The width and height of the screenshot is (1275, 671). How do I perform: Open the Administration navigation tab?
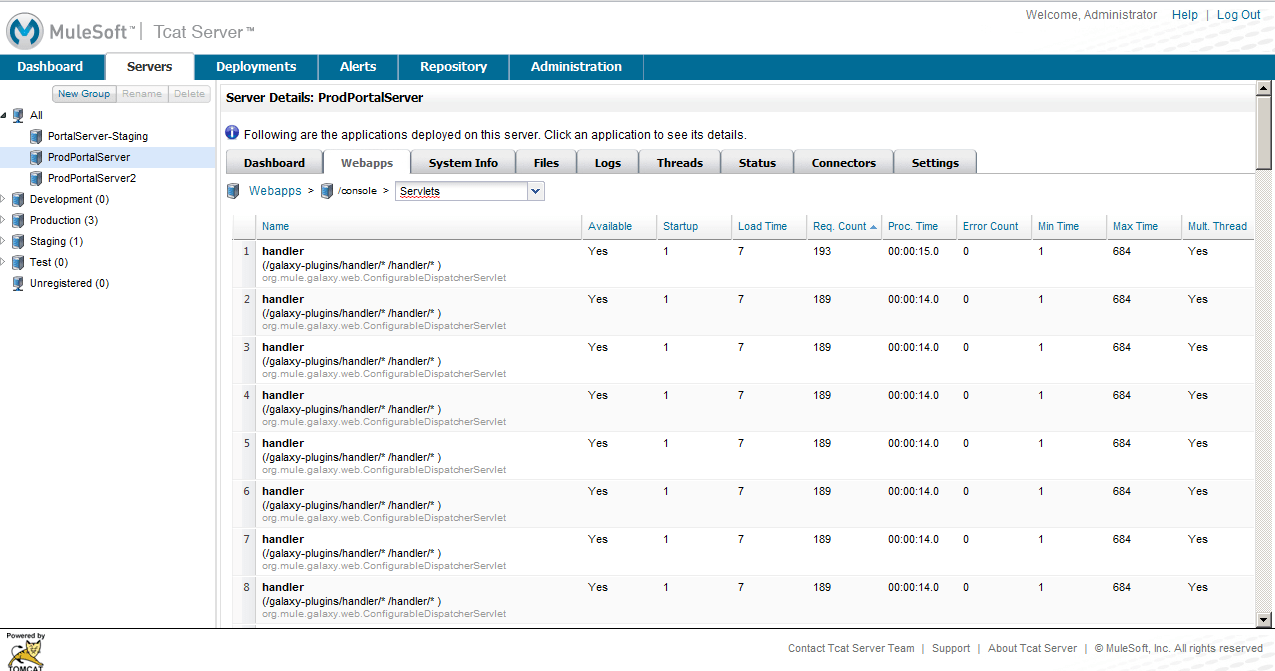[x=576, y=67]
